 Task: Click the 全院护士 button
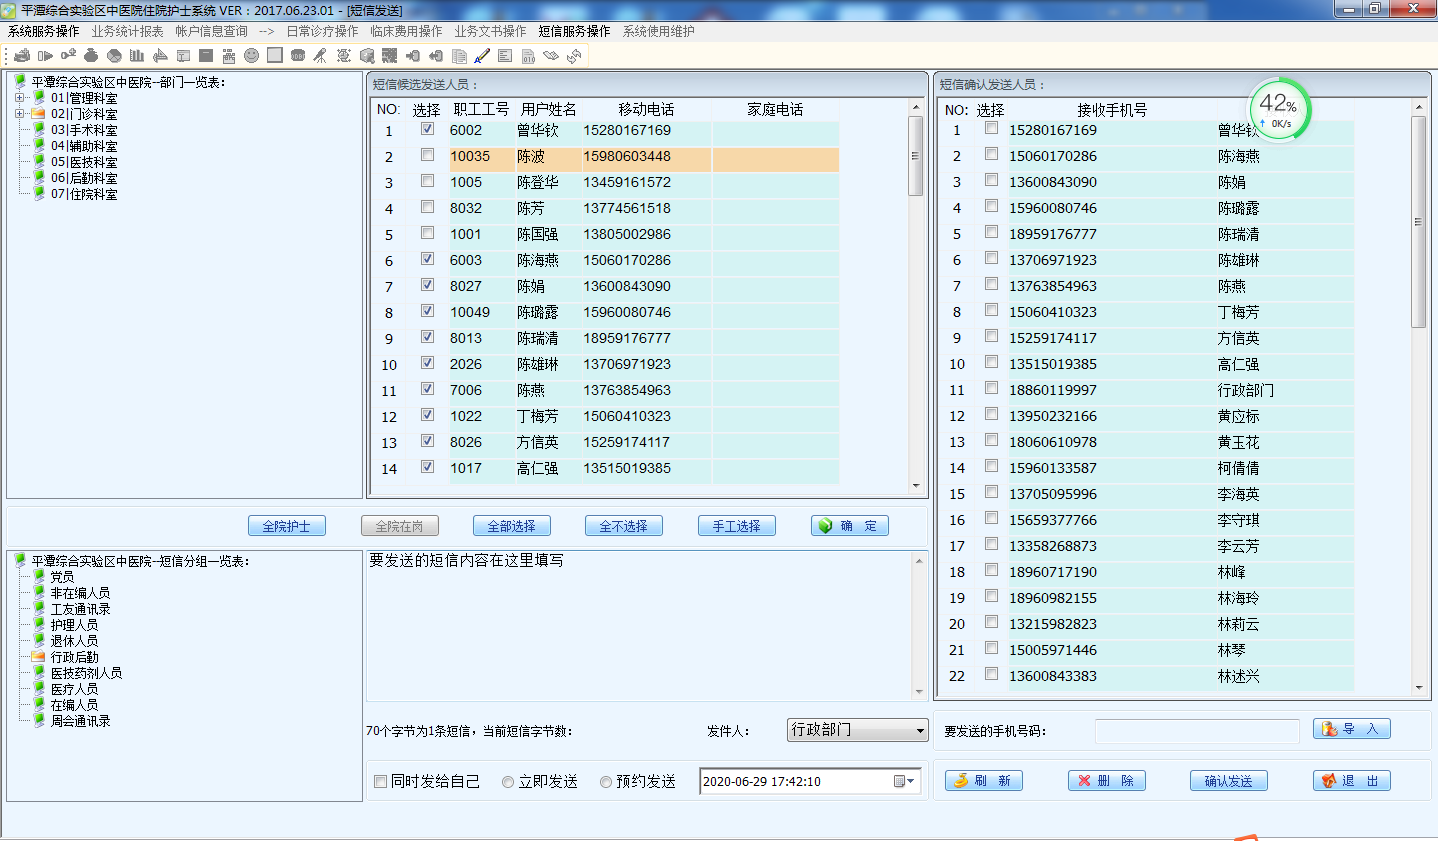point(287,526)
